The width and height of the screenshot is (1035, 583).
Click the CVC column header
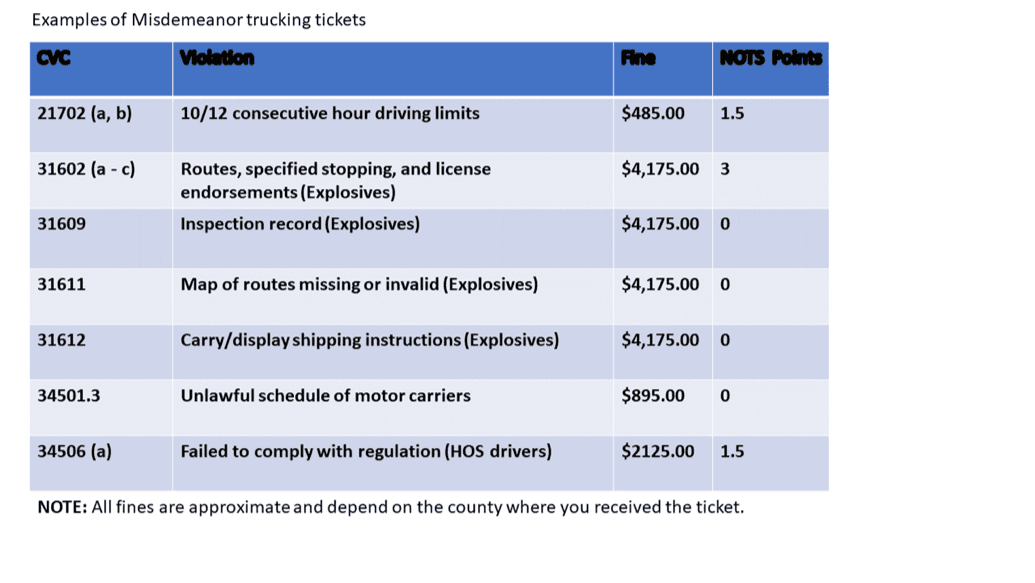[54, 58]
